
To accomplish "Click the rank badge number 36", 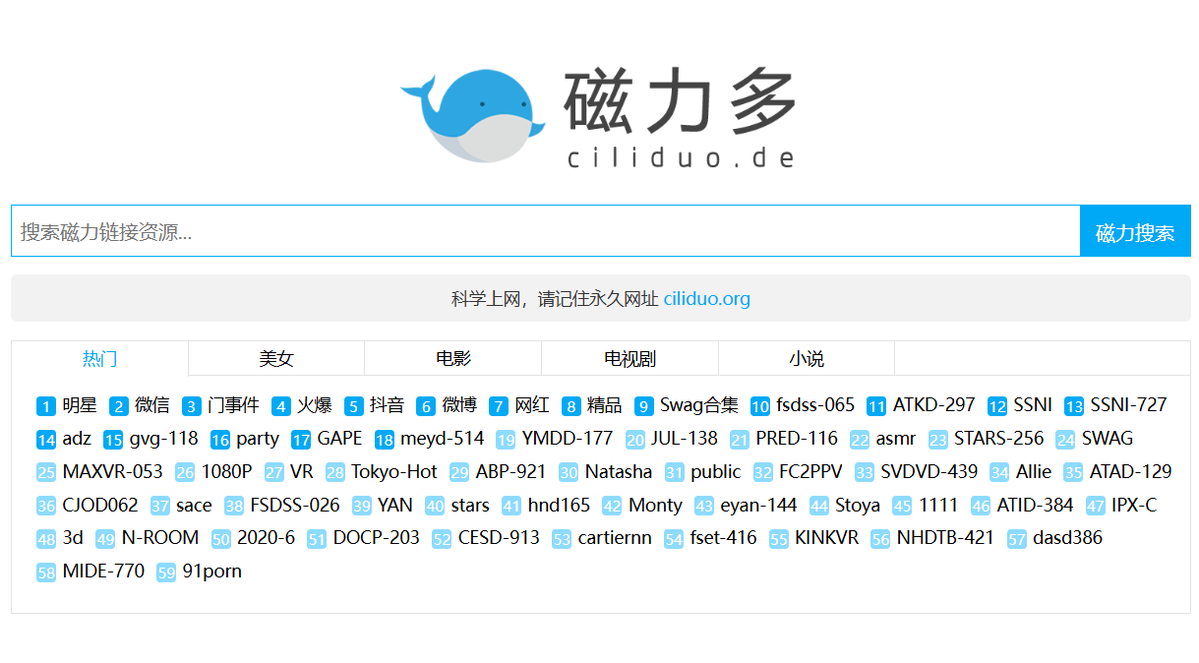I will pyautogui.click(x=46, y=506).
